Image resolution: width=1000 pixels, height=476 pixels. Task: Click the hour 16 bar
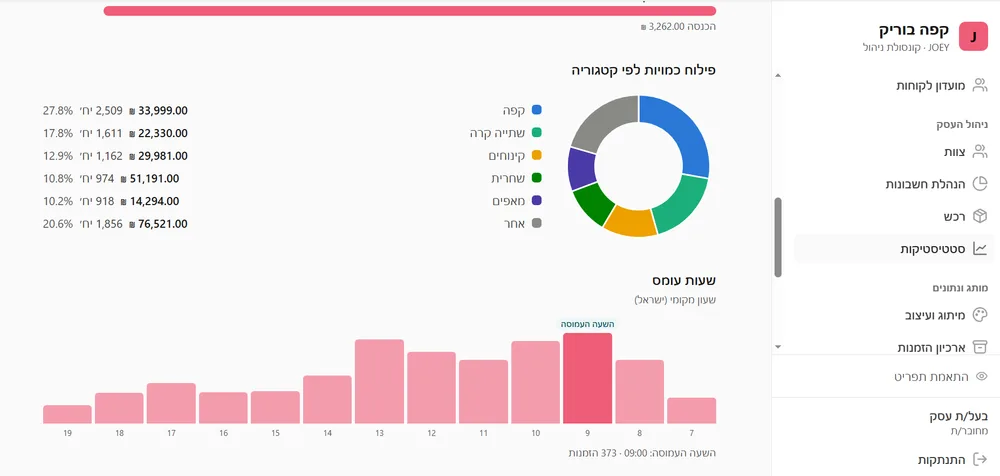(223, 408)
